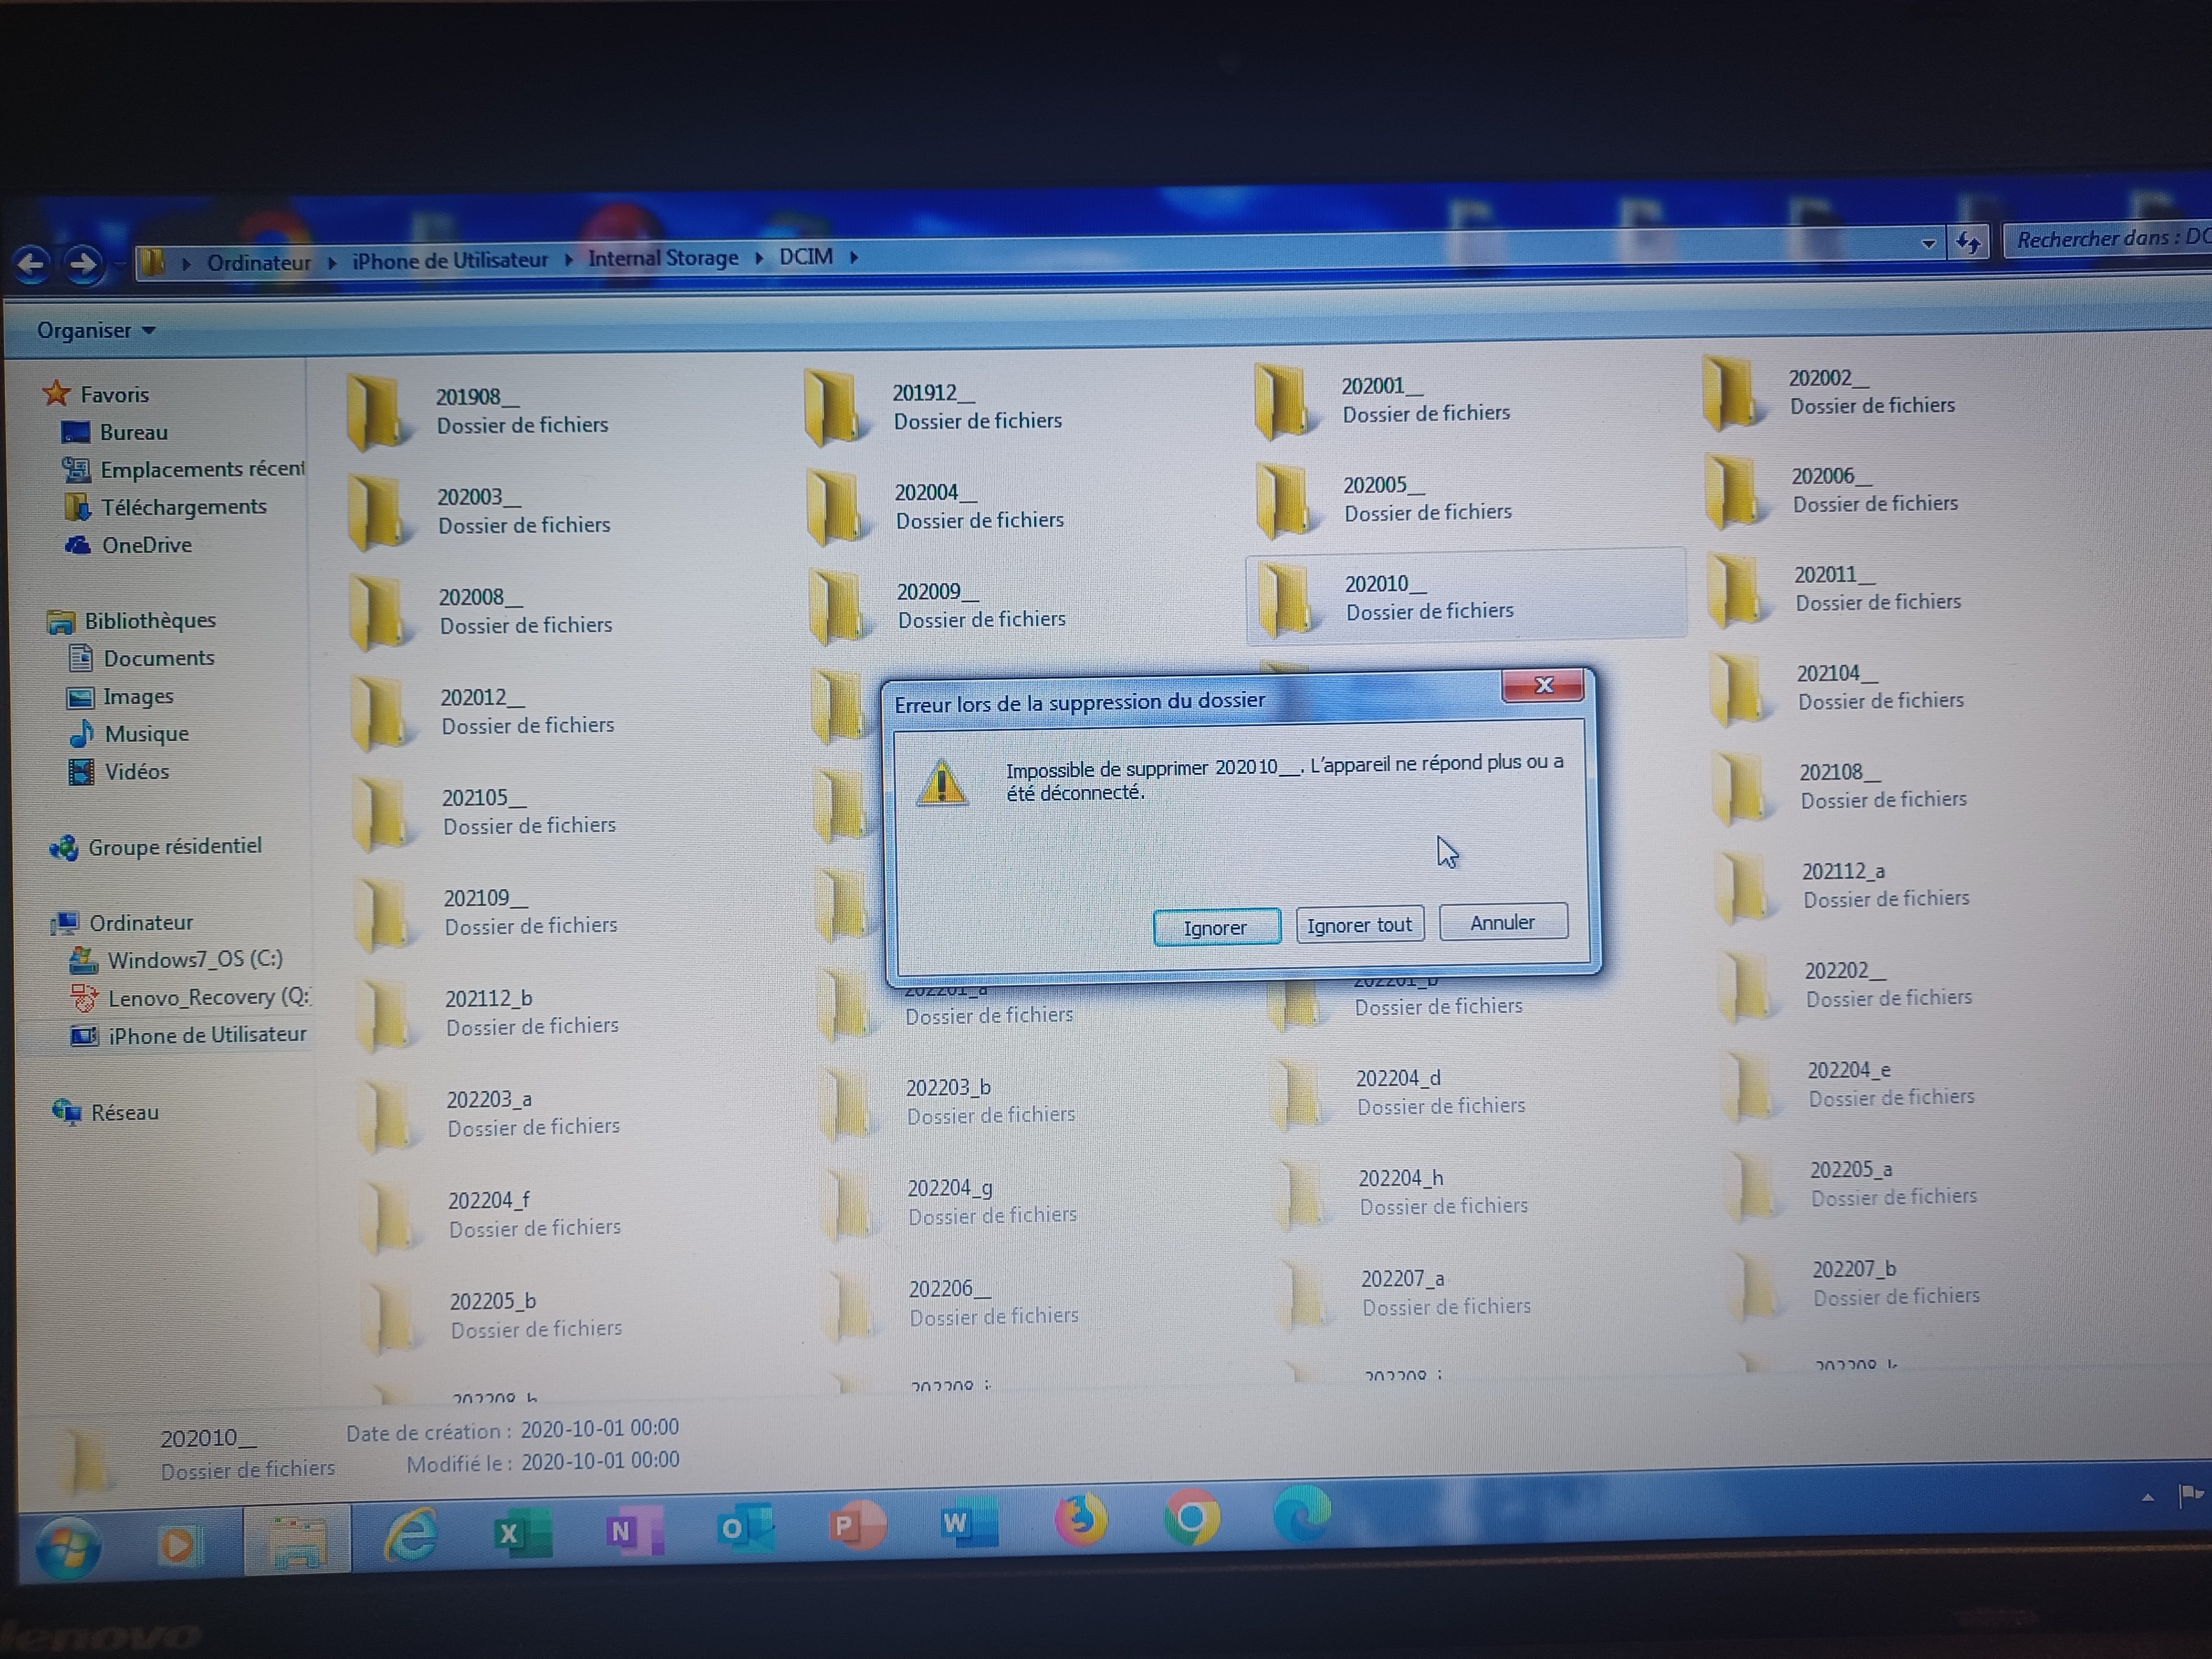
Task: Click the Back navigation arrow
Action: coord(32,264)
